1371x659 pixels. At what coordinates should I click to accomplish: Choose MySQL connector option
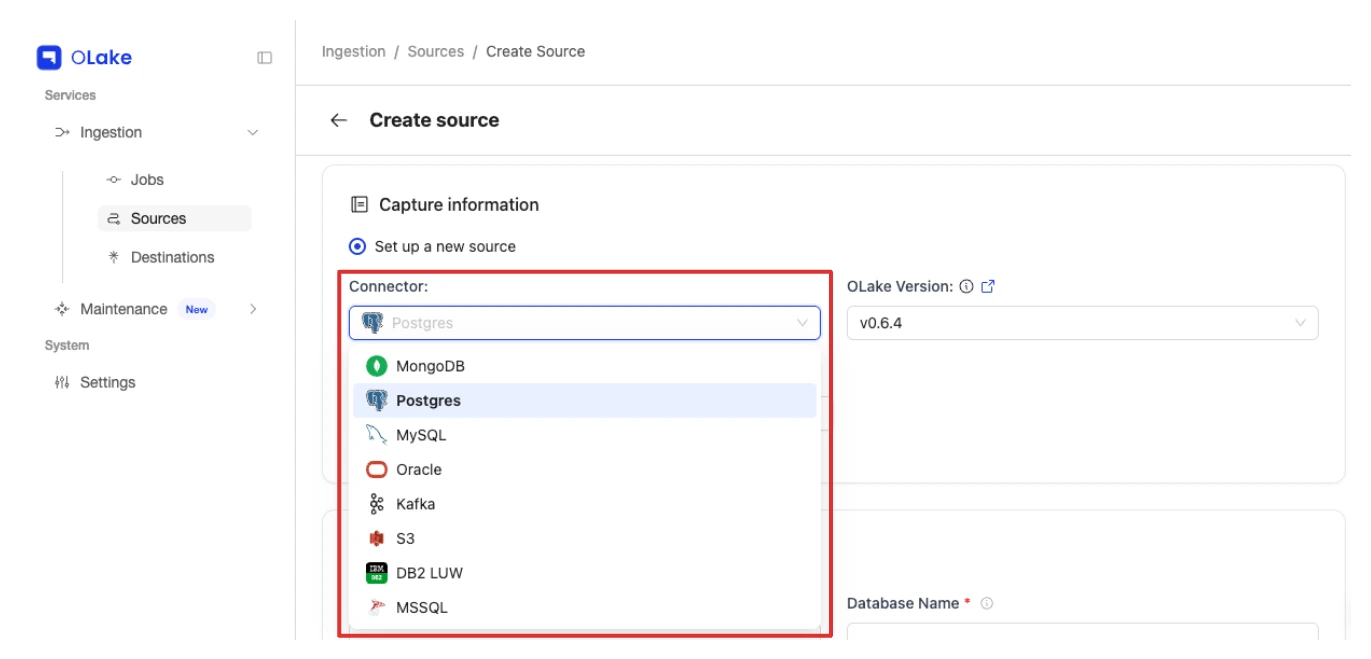point(585,435)
